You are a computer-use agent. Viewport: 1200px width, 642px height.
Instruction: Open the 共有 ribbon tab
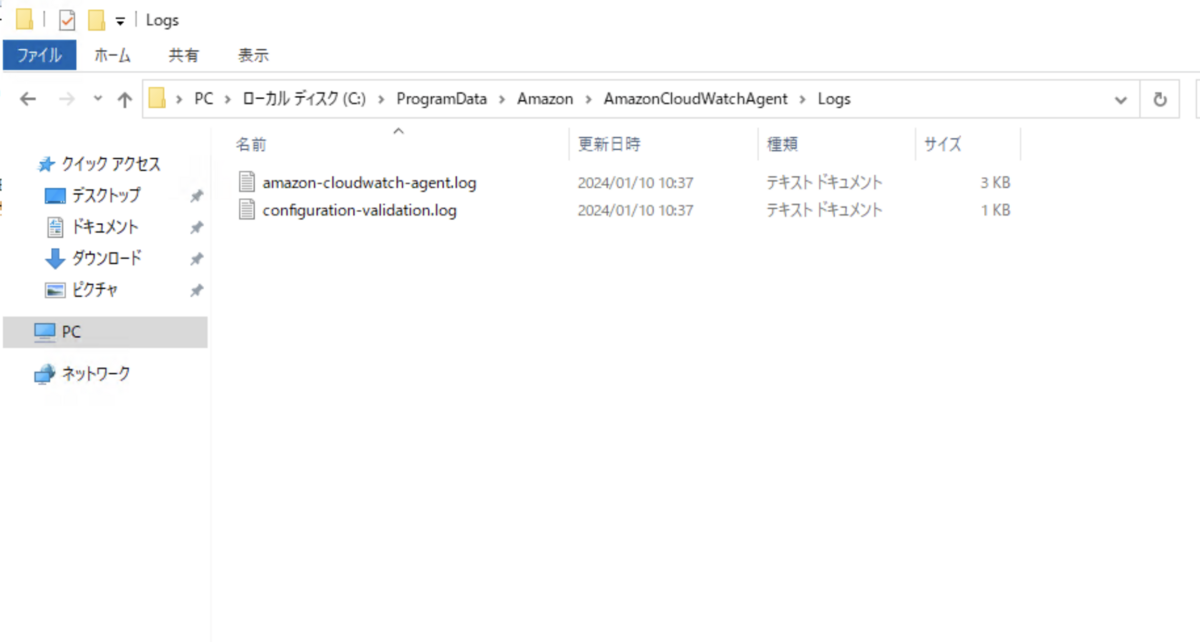click(183, 55)
